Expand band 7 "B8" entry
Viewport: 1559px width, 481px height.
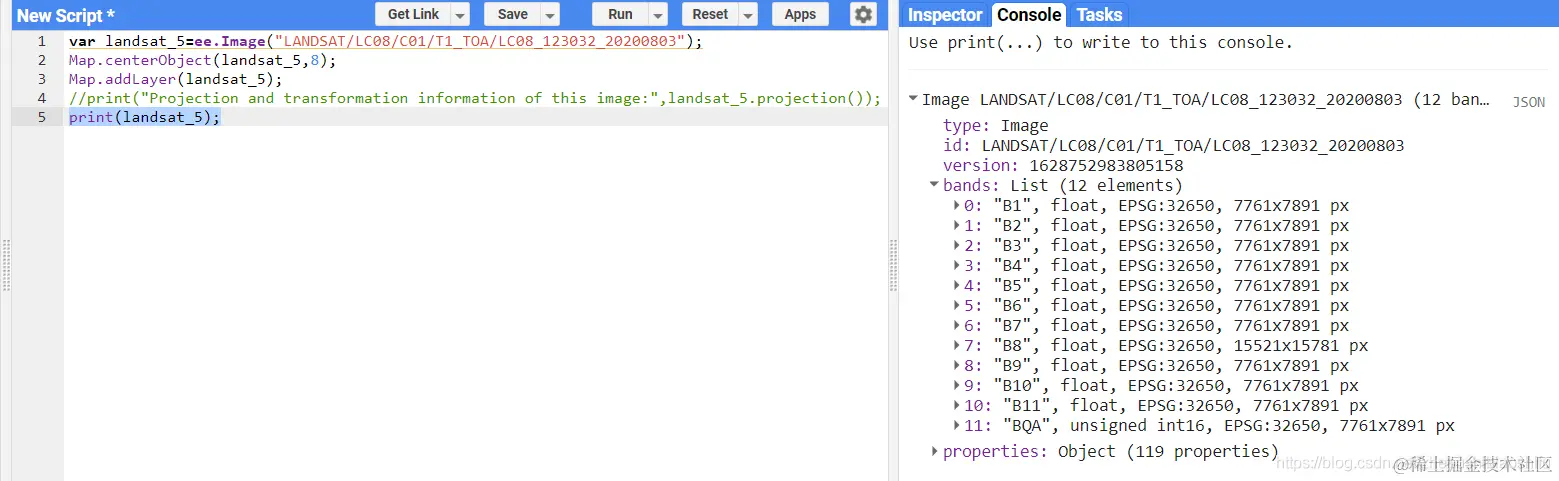click(x=957, y=345)
